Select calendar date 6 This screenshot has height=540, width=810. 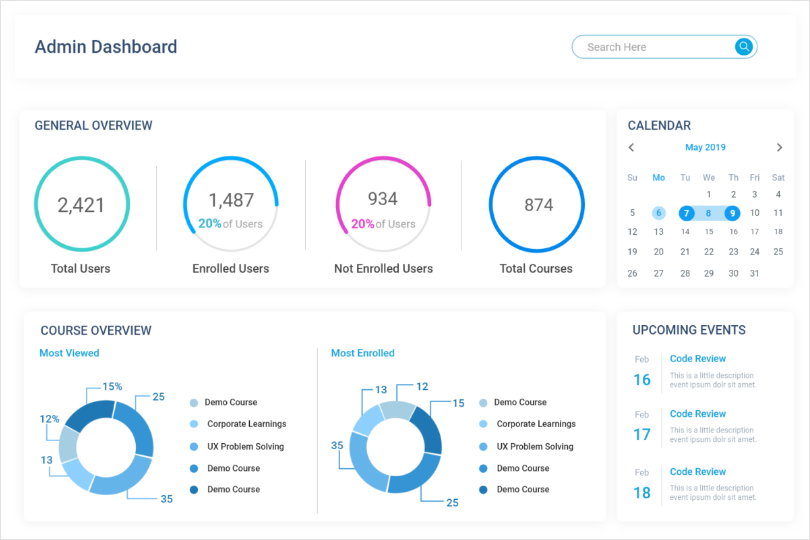point(658,213)
